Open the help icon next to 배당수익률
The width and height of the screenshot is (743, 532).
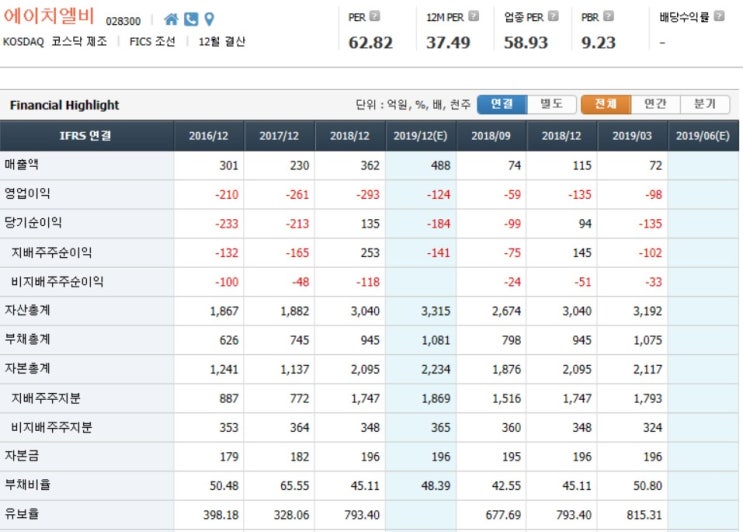[x=719, y=16]
